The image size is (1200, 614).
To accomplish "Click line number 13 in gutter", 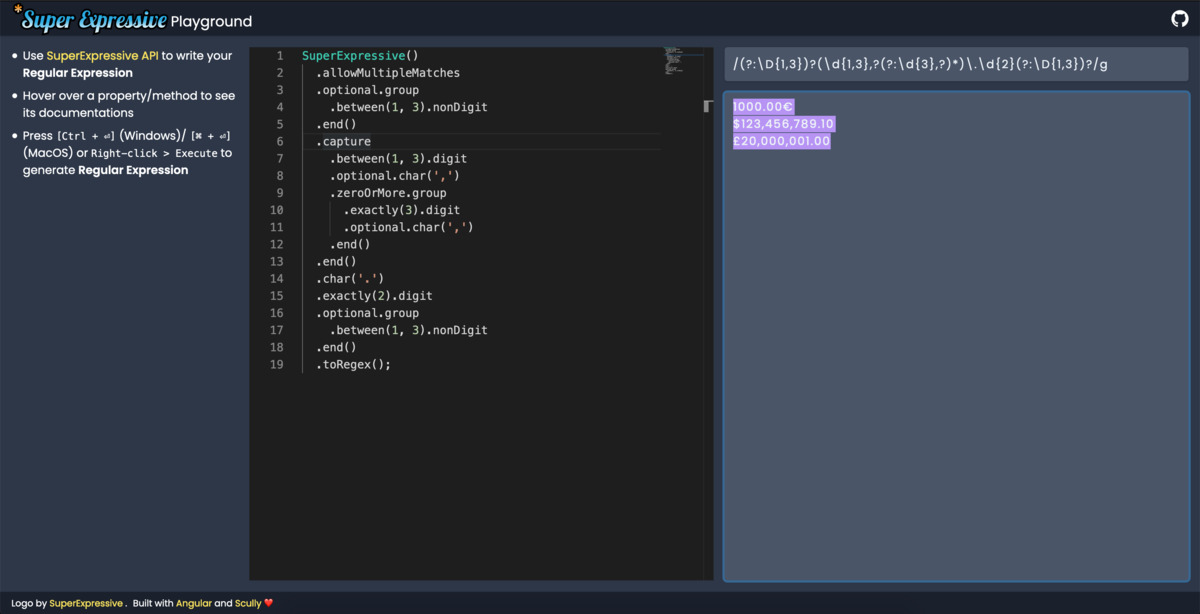I will pyautogui.click(x=277, y=262).
